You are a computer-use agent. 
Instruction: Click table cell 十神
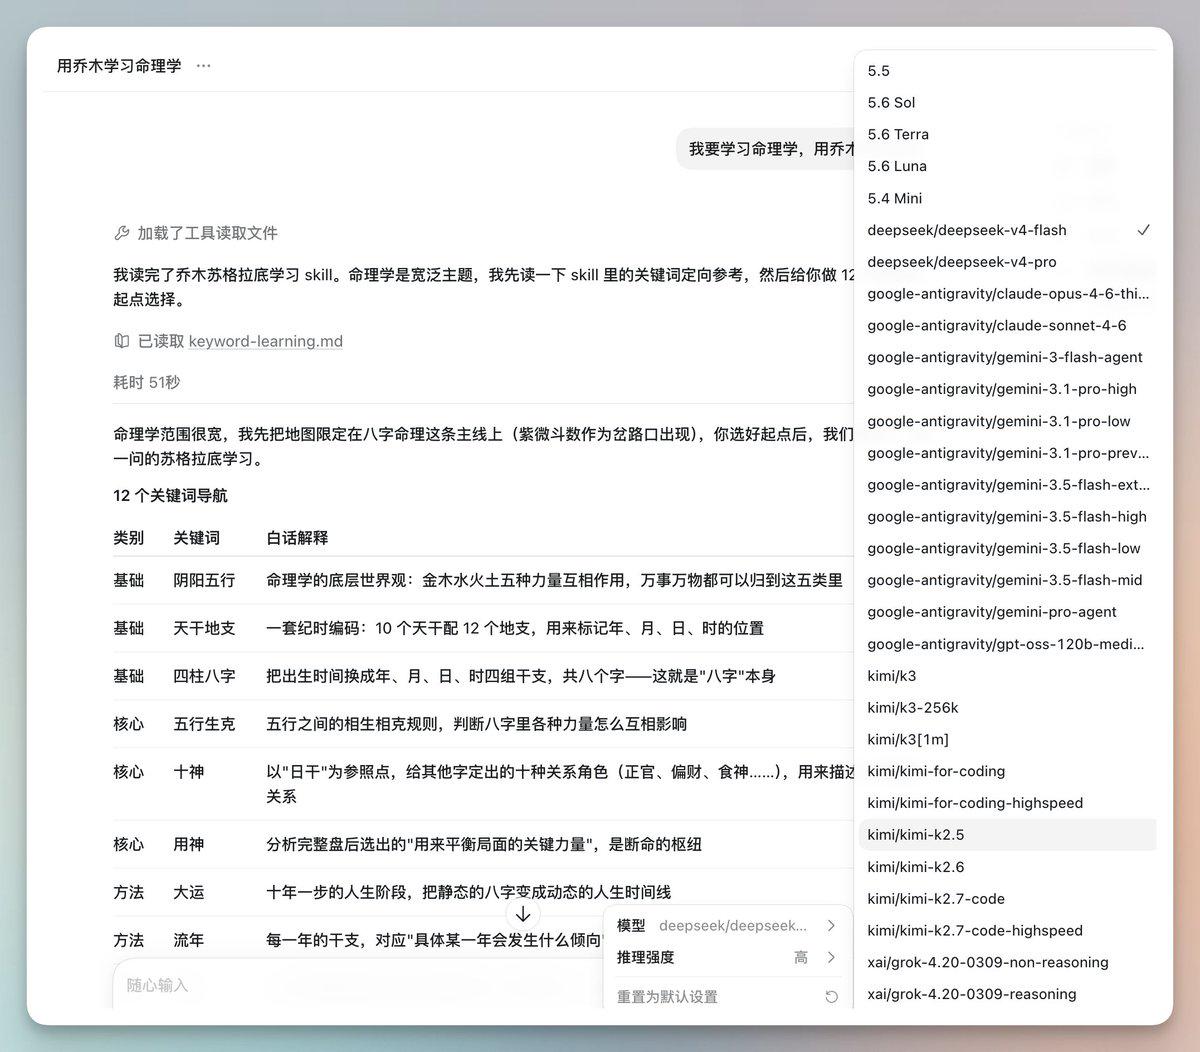point(188,772)
